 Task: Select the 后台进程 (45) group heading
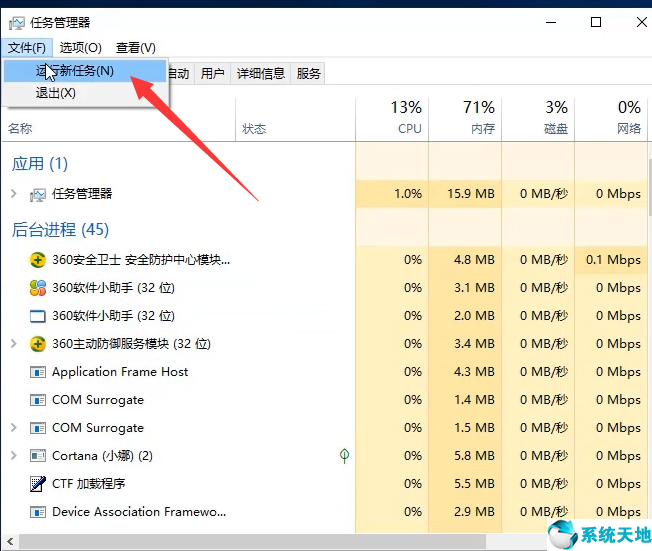tap(60, 230)
